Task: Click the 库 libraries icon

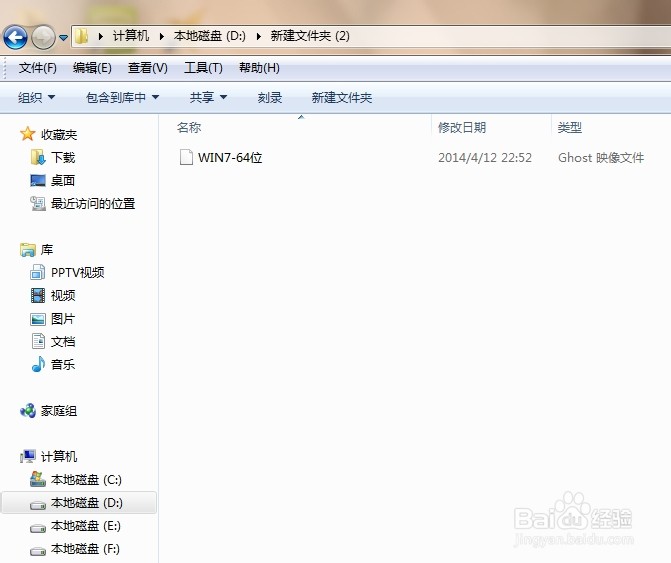Action: pos(28,249)
